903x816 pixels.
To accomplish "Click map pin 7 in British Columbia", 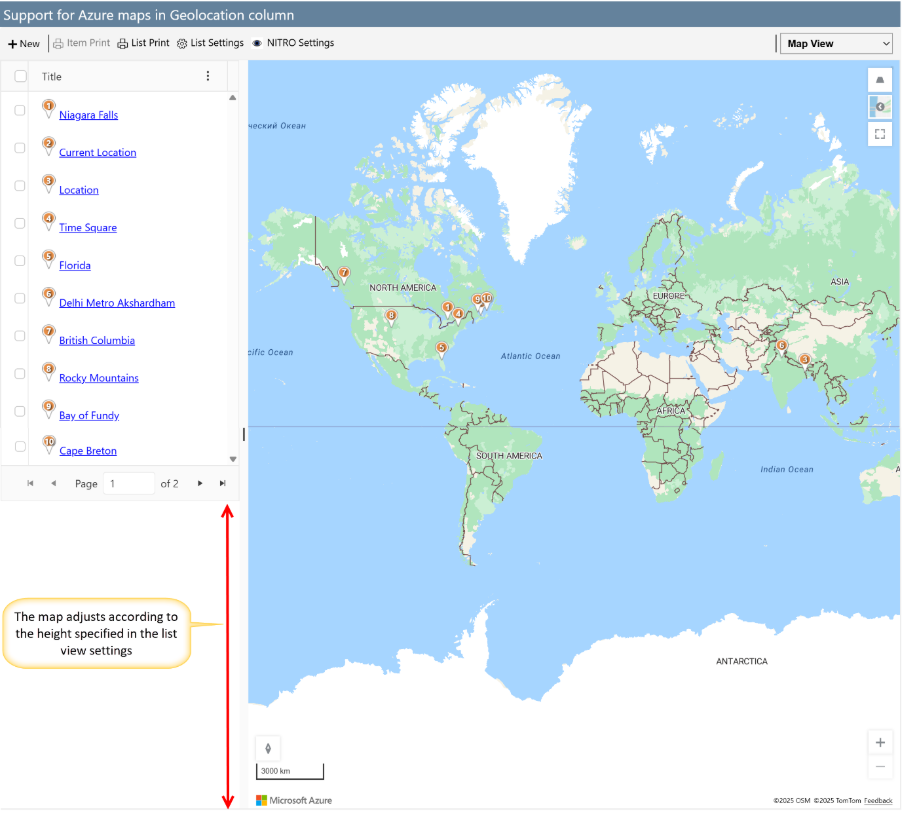I will point(344,274).
